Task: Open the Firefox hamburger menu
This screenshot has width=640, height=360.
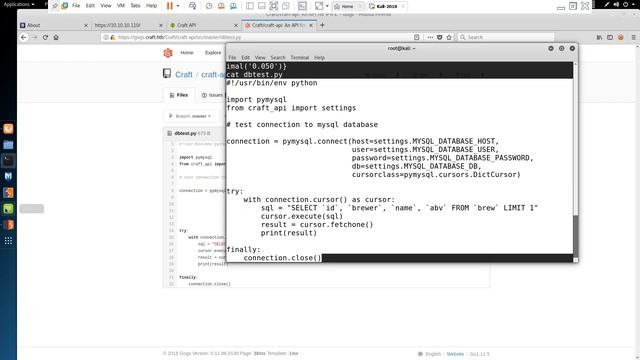Action: 633,37
